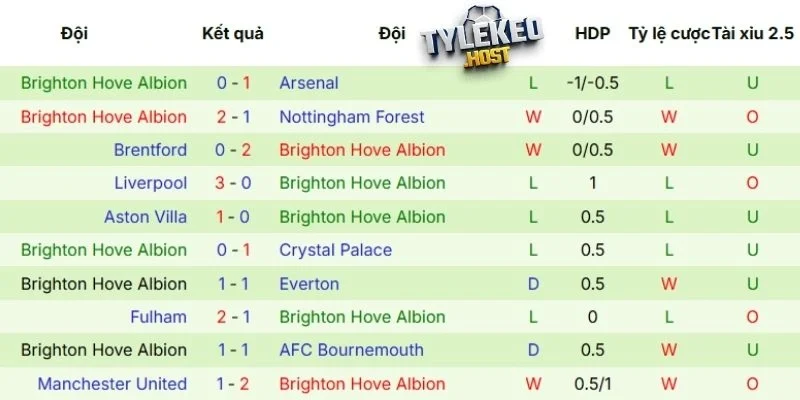Open the Aston Villa team link
Screen dimensions: 800x400
click(145, 217)
